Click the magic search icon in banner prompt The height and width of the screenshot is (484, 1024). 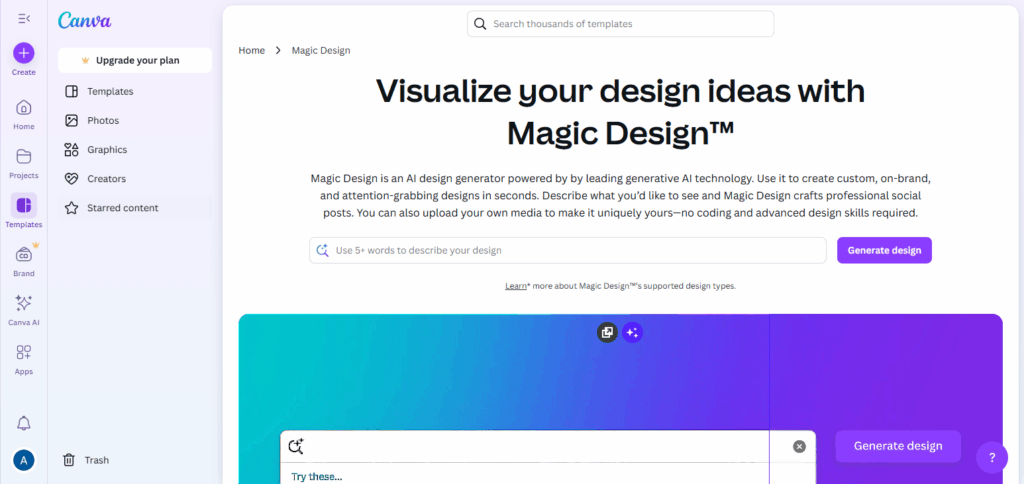(x=296, y=447)
